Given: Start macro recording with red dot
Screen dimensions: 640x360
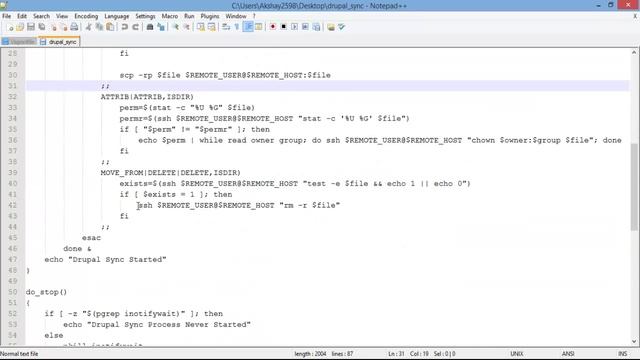Looking at the screenshot, I should pyautogui.click(x=273, y=27).
